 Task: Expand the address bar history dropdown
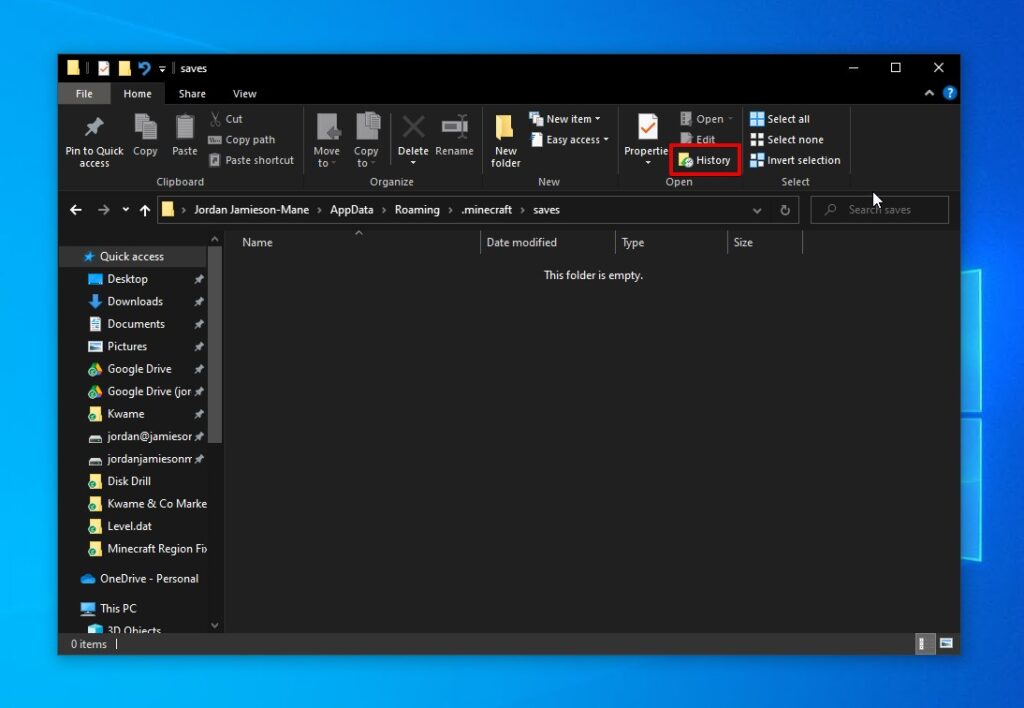click(x=757, y=210)
